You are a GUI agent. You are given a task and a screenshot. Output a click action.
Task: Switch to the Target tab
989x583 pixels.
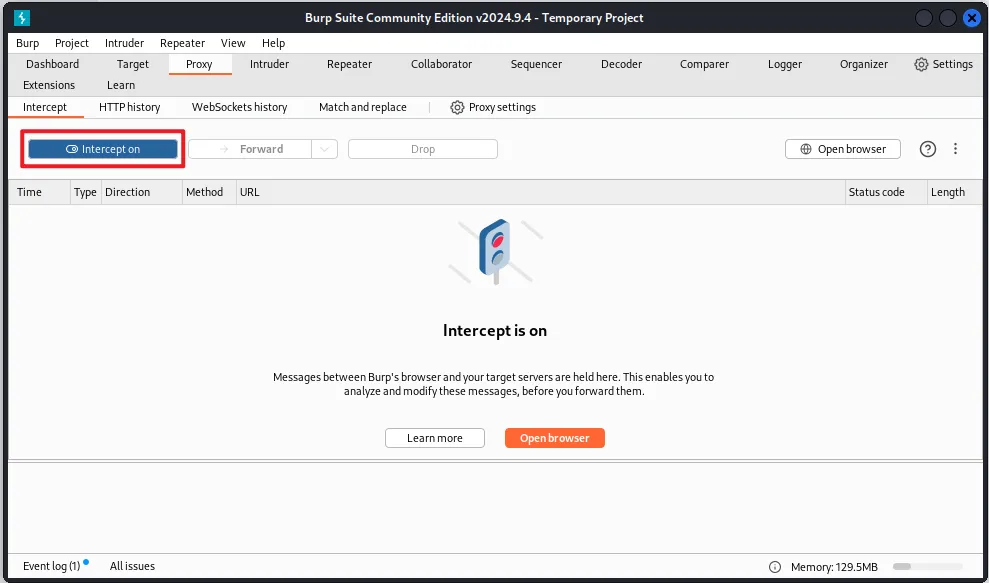pyautogui.click(x=132, y=64)
